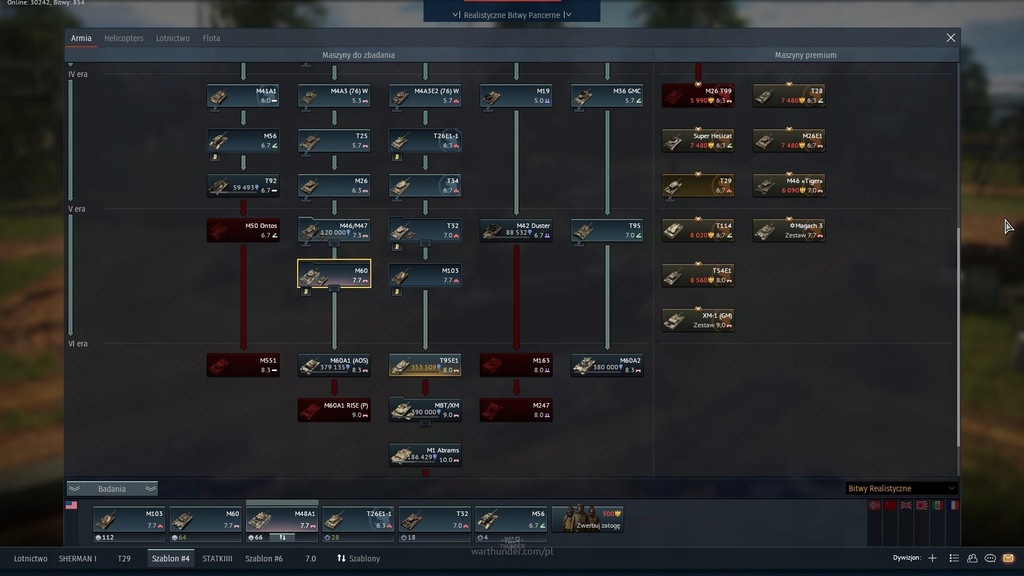Select the premium XM-1 (GM) card
Image resolution: width=1024 pixels, height=576 pixels.
(698, 320)
